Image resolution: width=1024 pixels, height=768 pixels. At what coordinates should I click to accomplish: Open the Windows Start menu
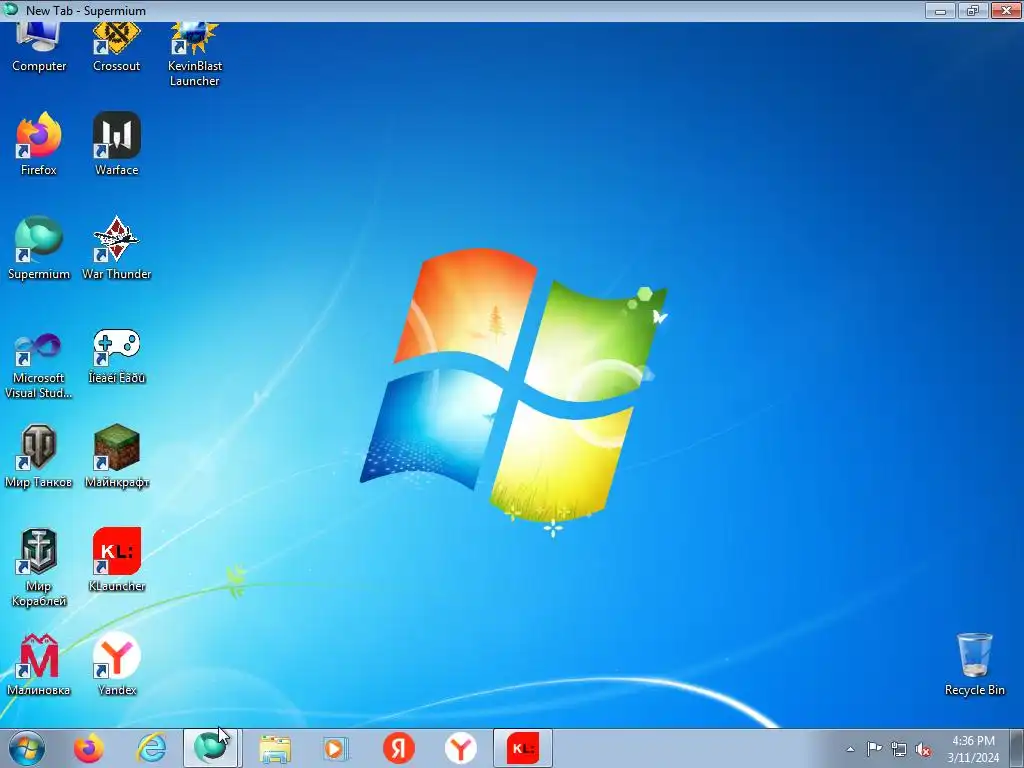27,748
